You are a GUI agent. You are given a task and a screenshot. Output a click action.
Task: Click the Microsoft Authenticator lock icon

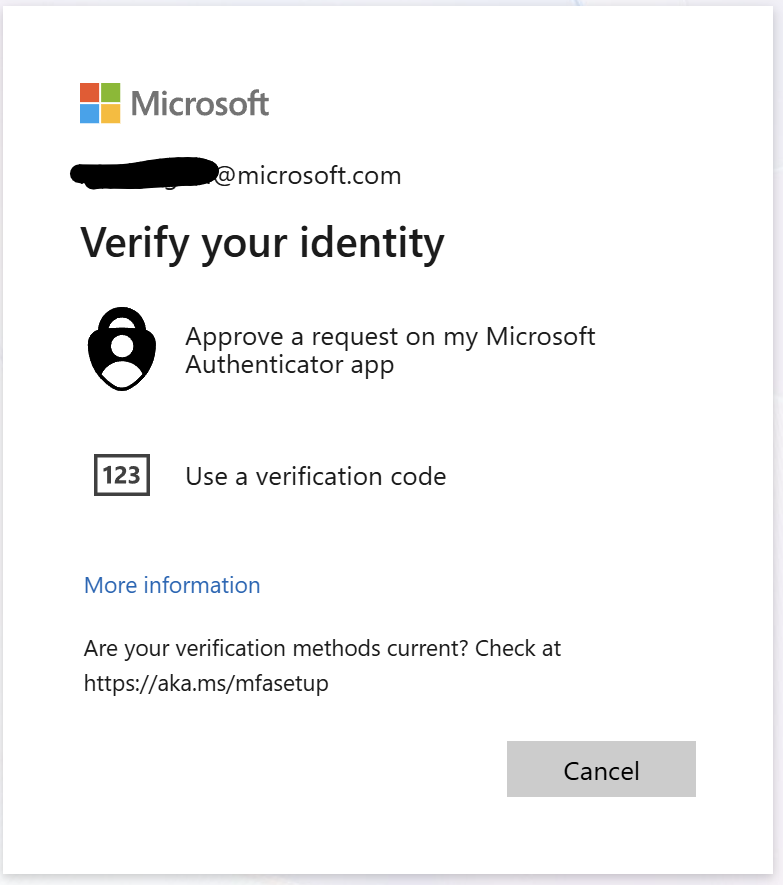pyautogui.click(x=122, y=349)
